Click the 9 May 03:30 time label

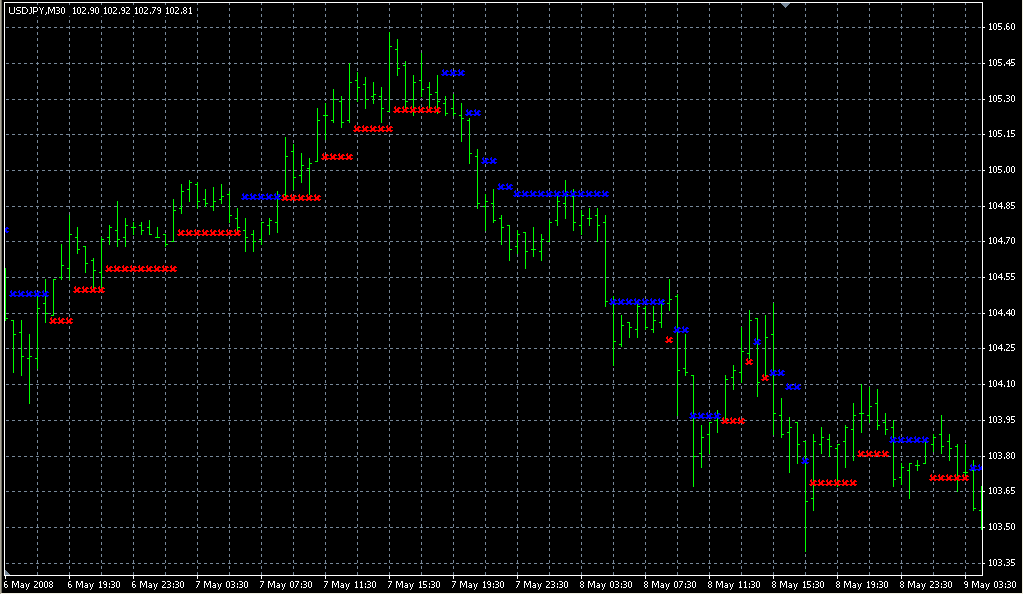(990, 584)
